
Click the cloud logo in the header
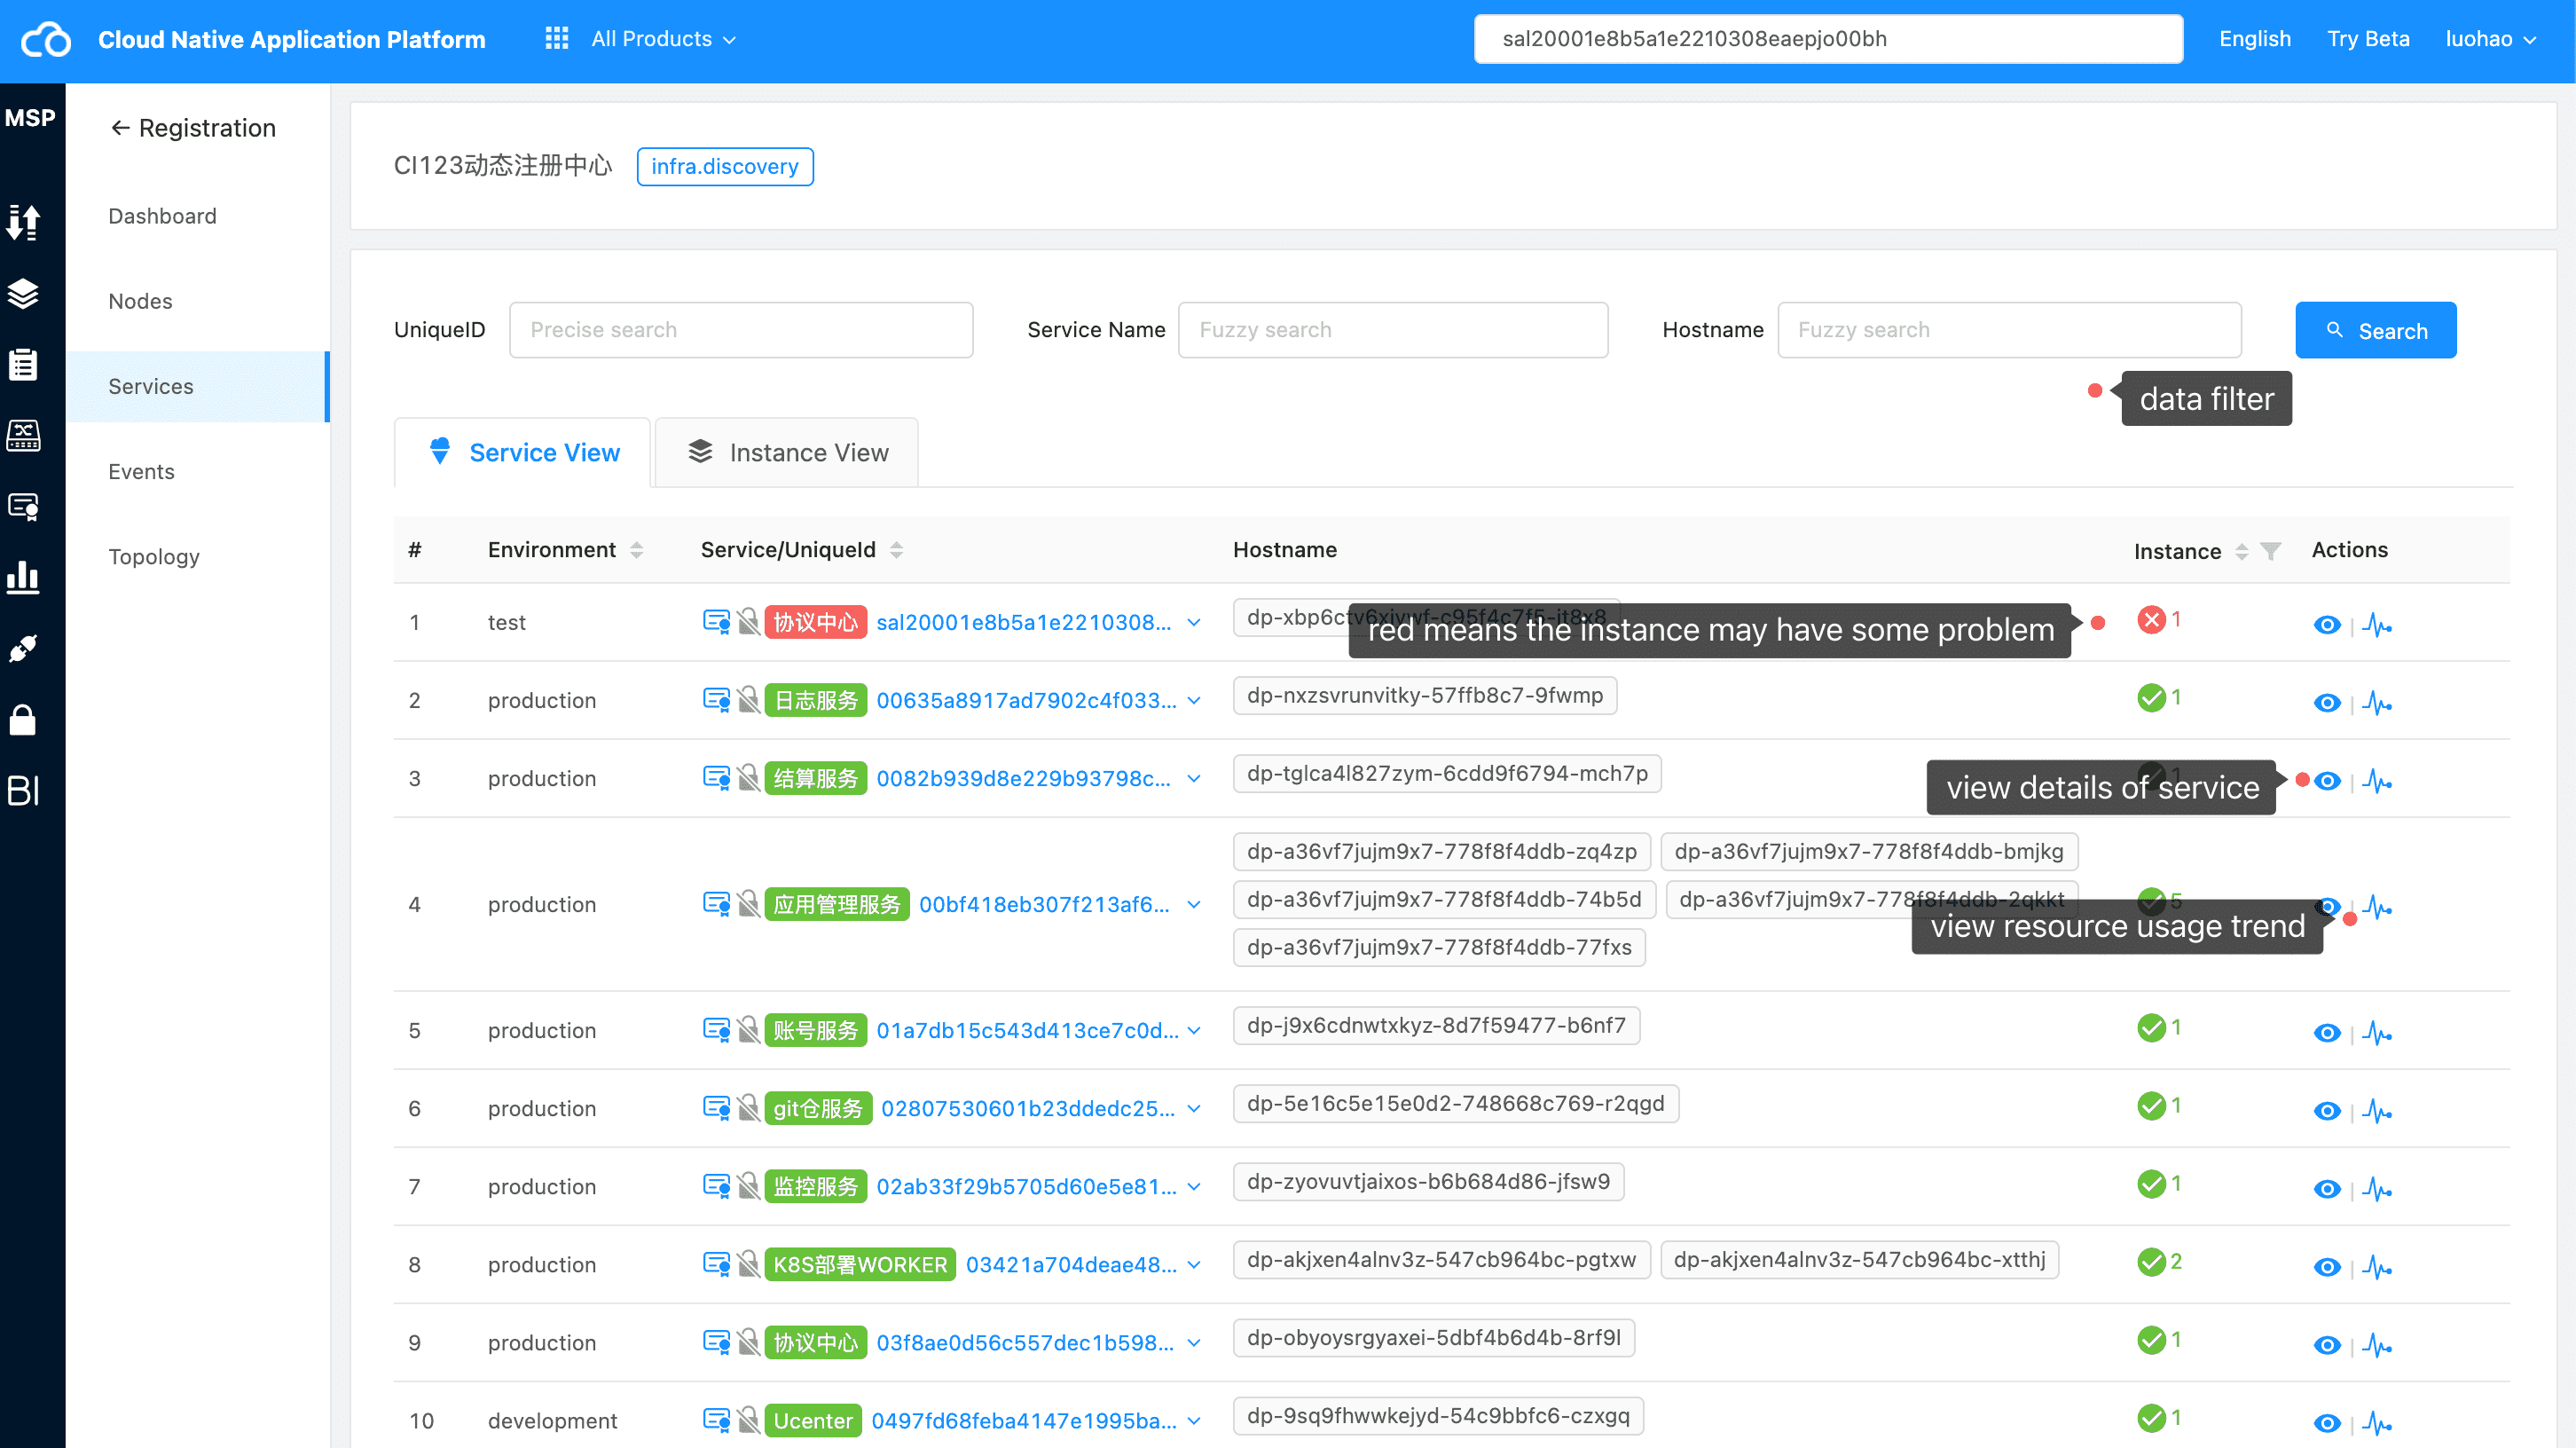pos(46,40)
